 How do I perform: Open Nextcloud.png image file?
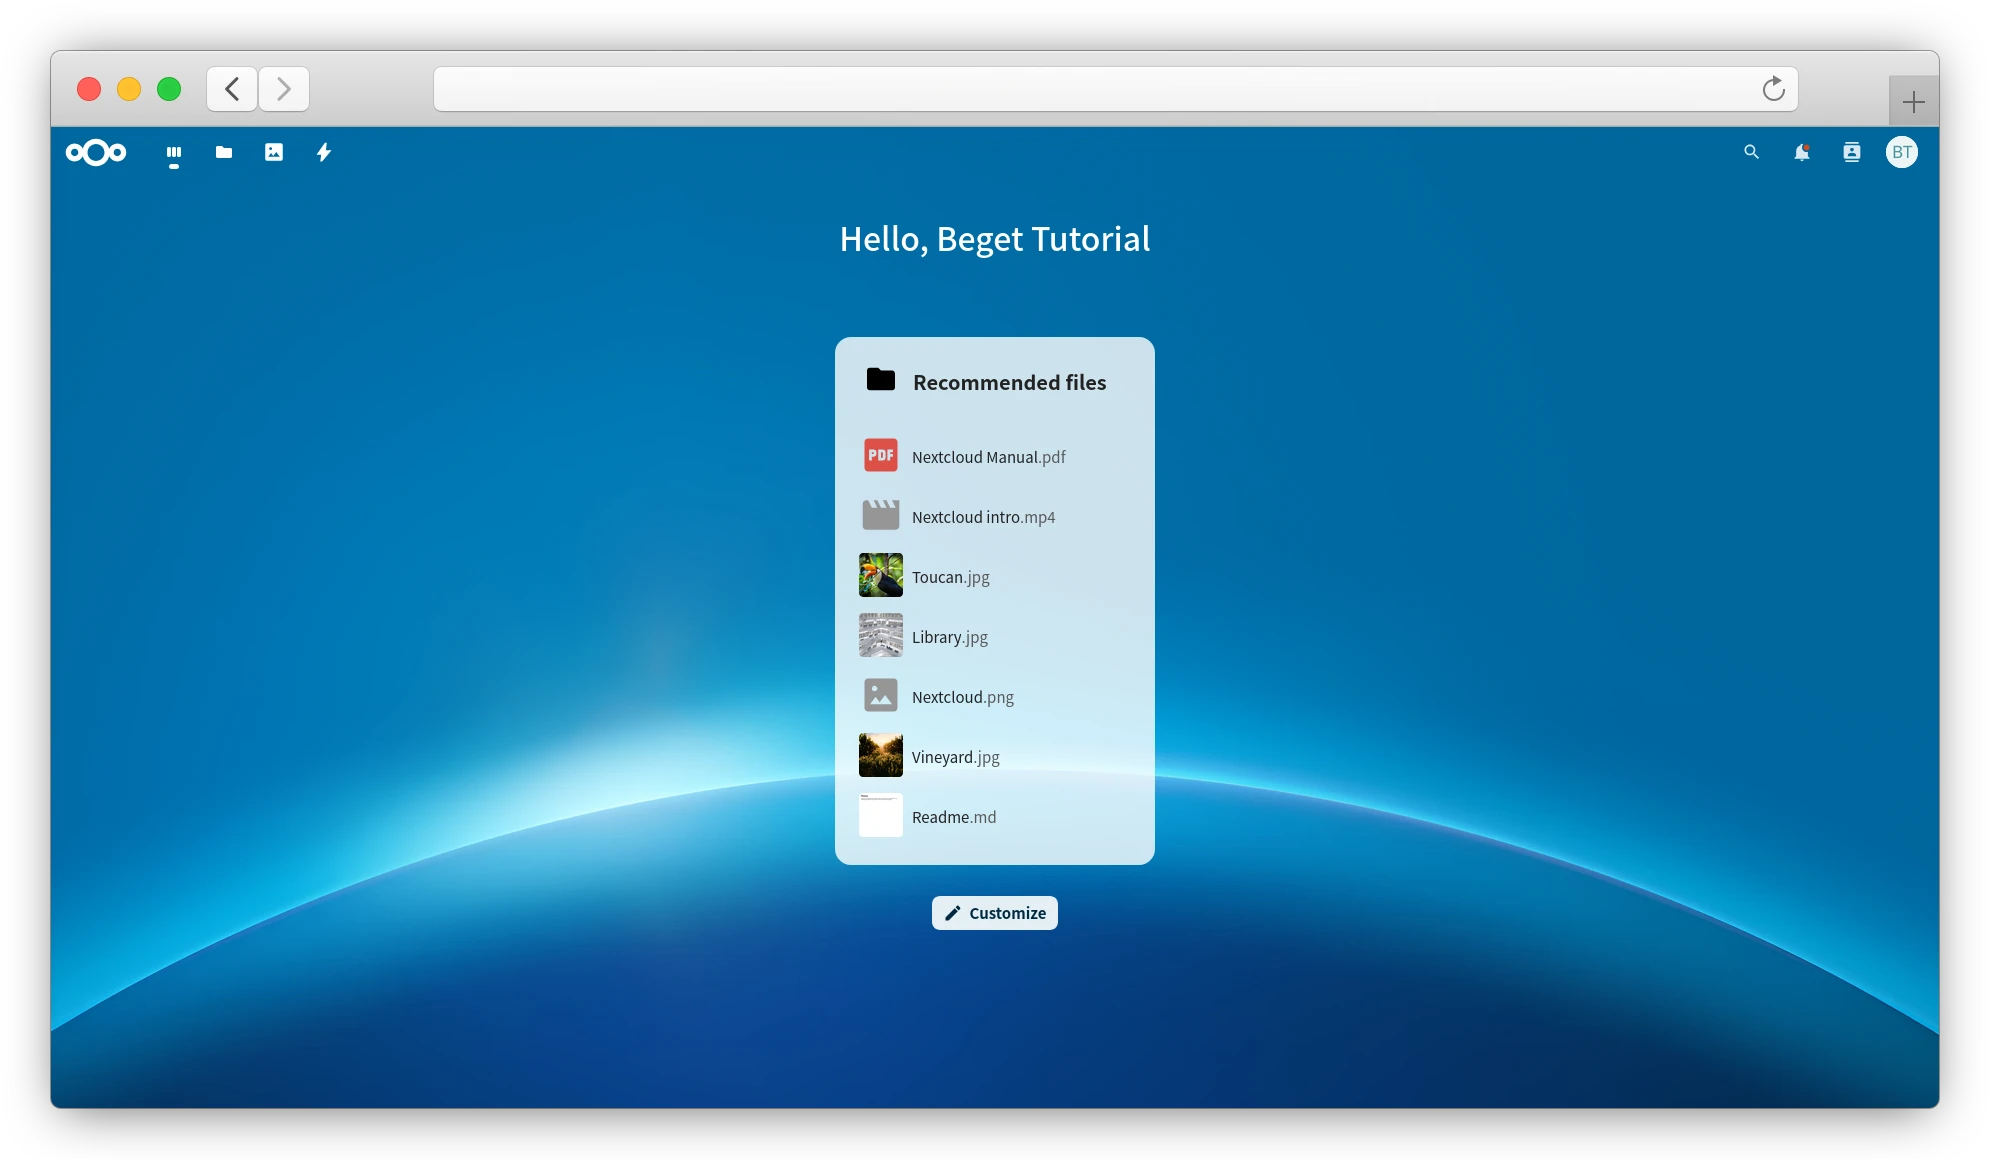click(x=962, y=697)
